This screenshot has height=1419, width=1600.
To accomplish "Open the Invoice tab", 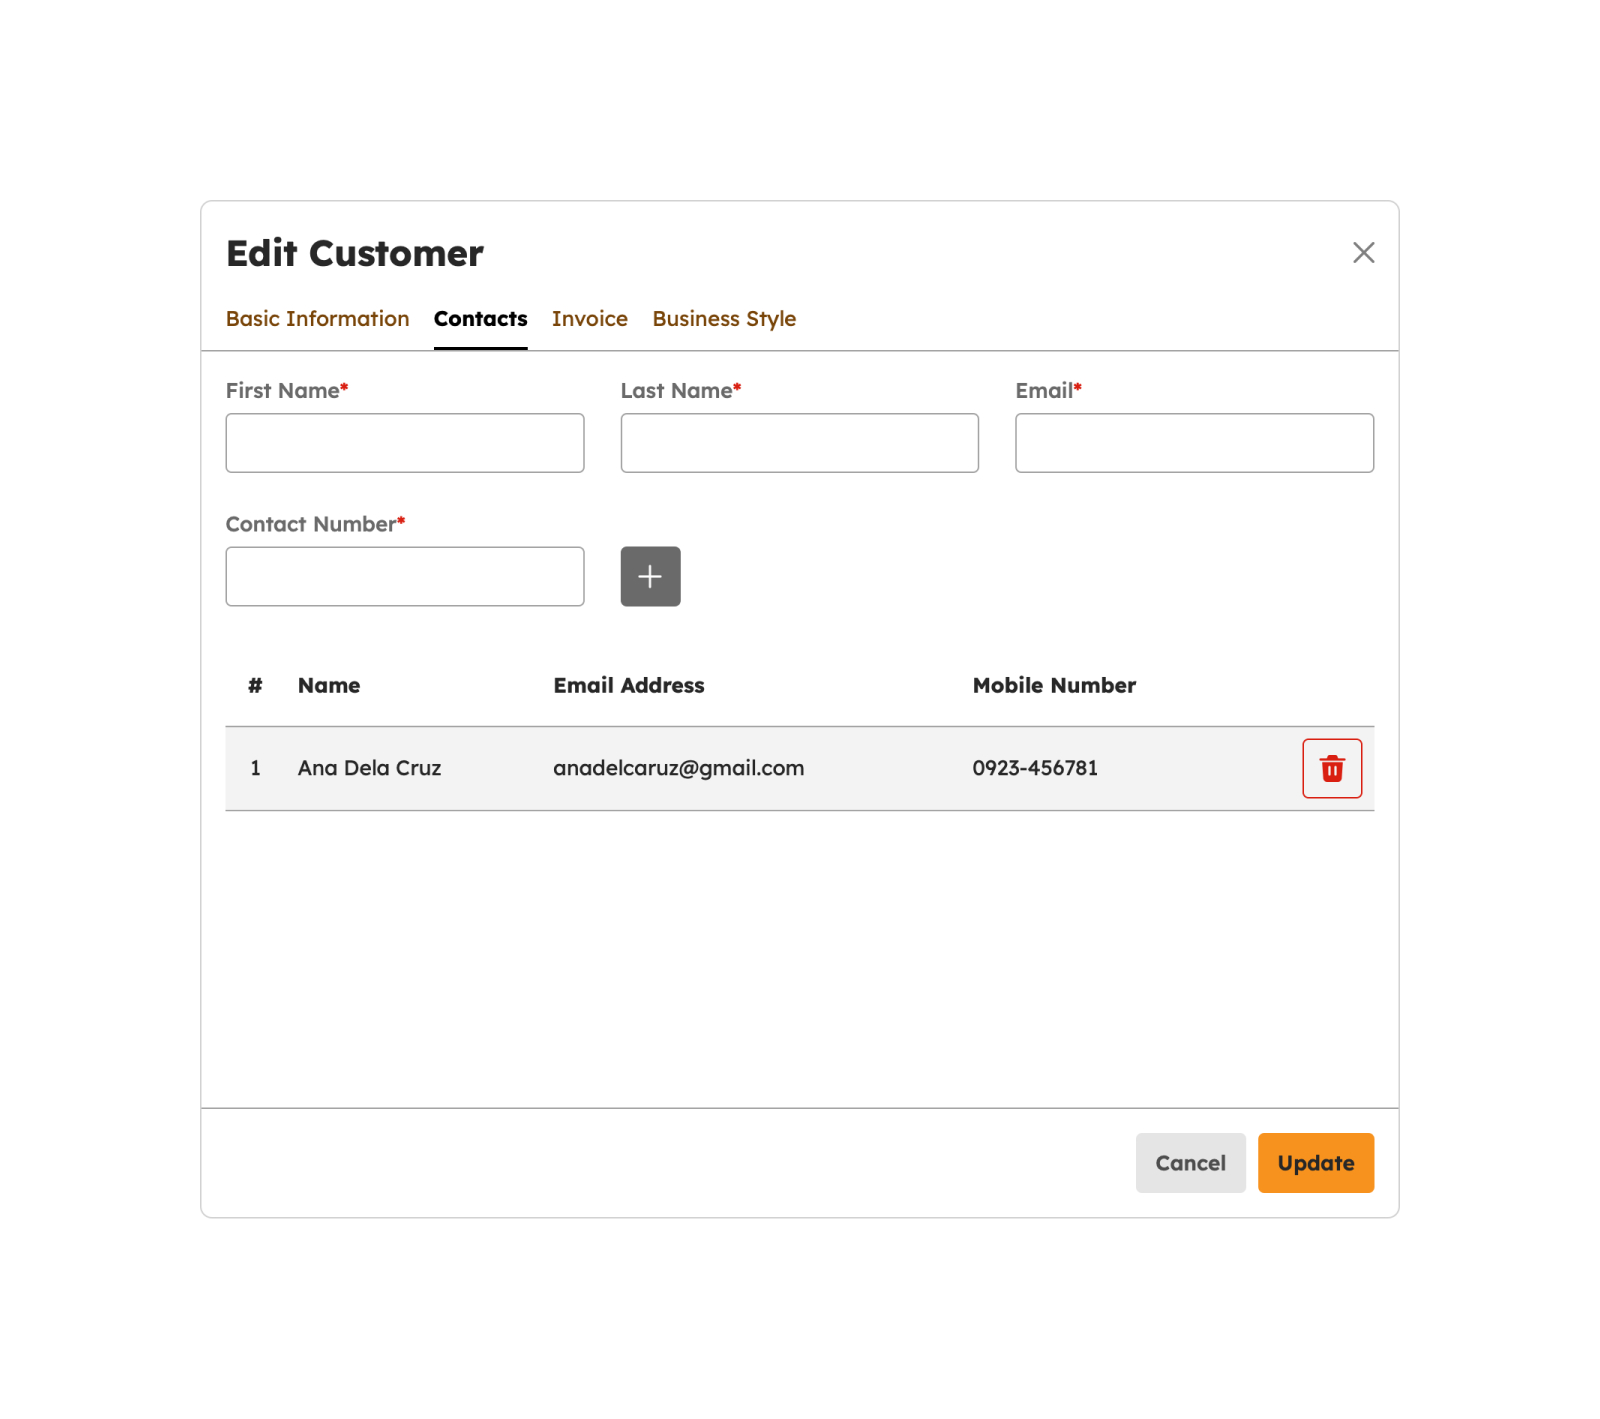I will [590, 318].
